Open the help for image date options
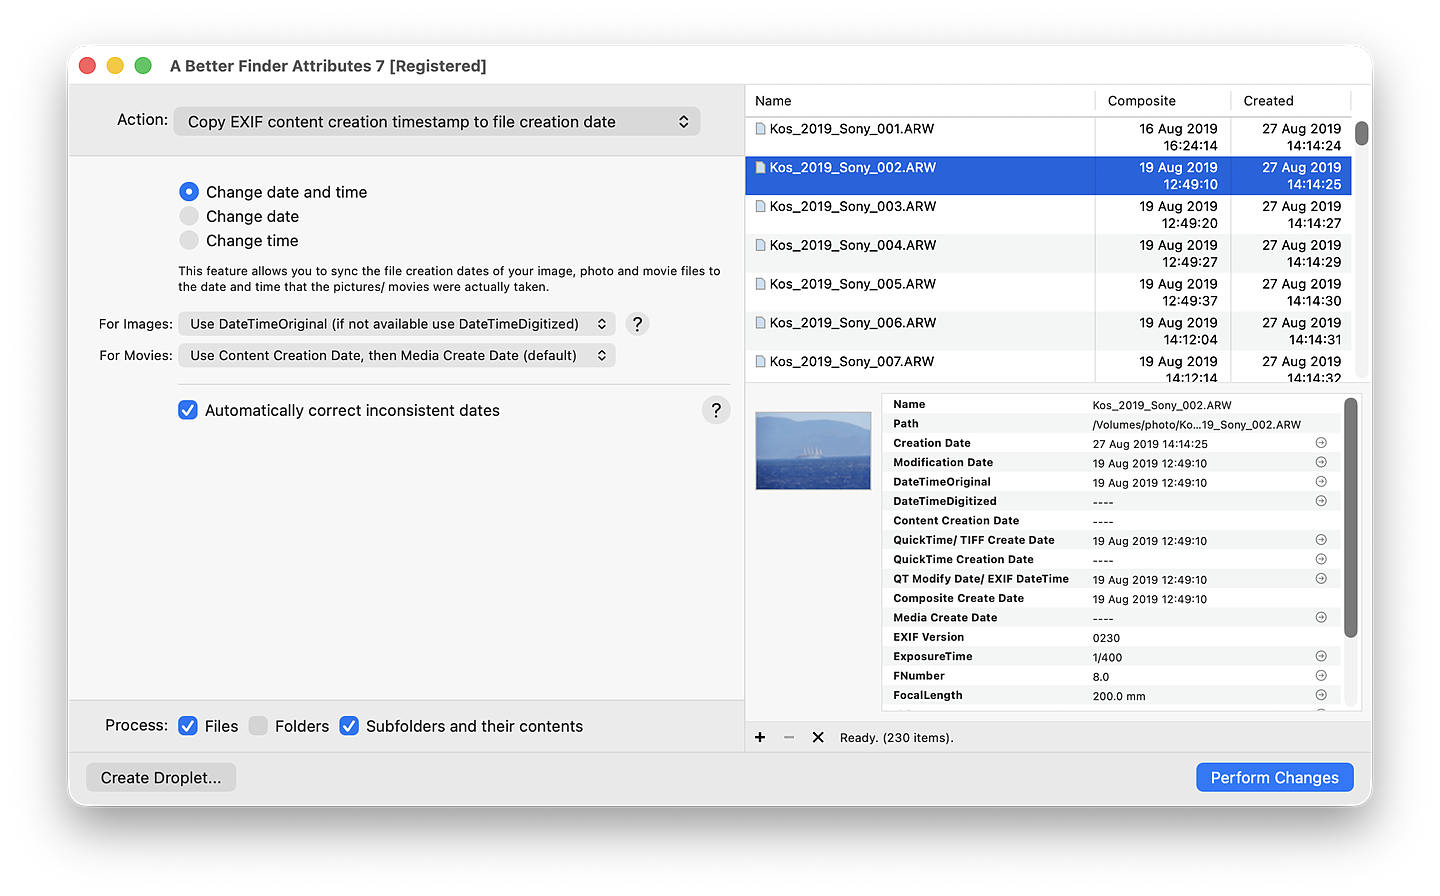Viewport: 1440px width, 896px height. (637, 324)
